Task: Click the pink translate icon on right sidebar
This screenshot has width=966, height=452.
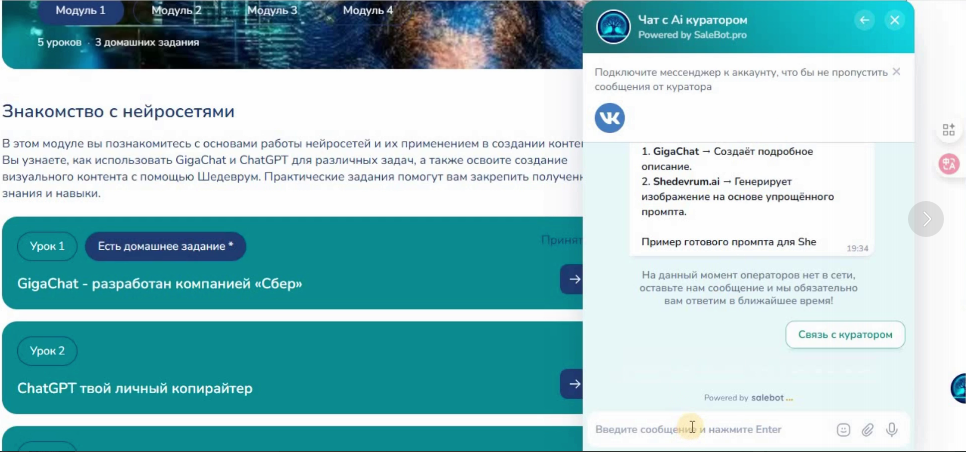Action: click(x=949, y=164)
